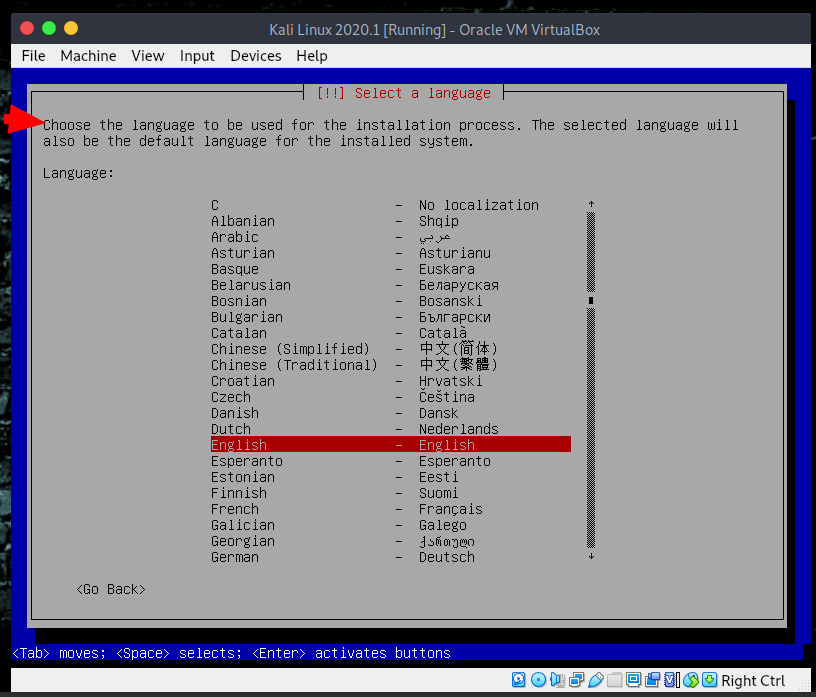Select Finnish from the language list
The image size is (816, 697).
click(x=391, y=493)
